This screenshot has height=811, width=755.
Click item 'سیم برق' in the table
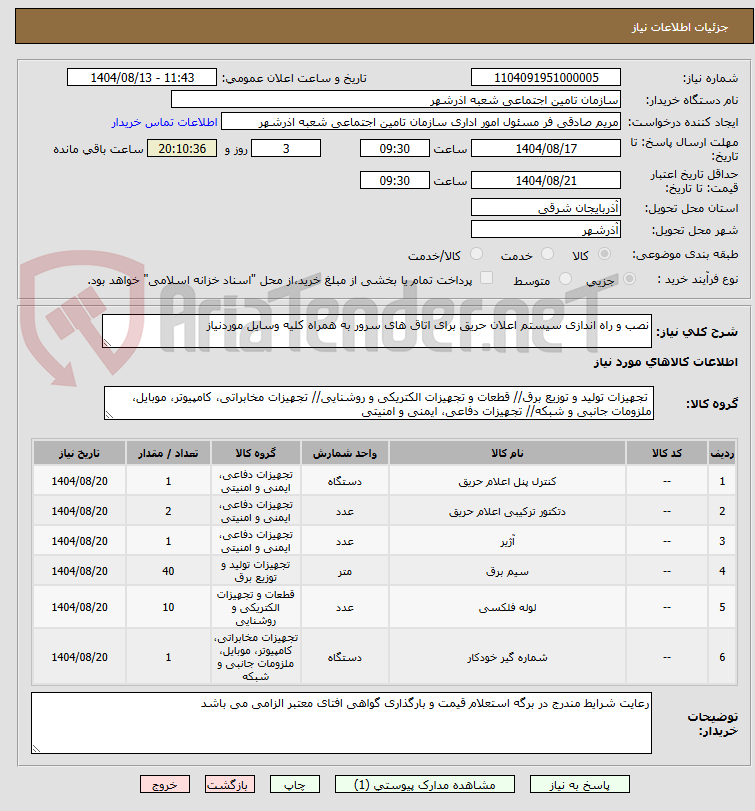(507, 572)
